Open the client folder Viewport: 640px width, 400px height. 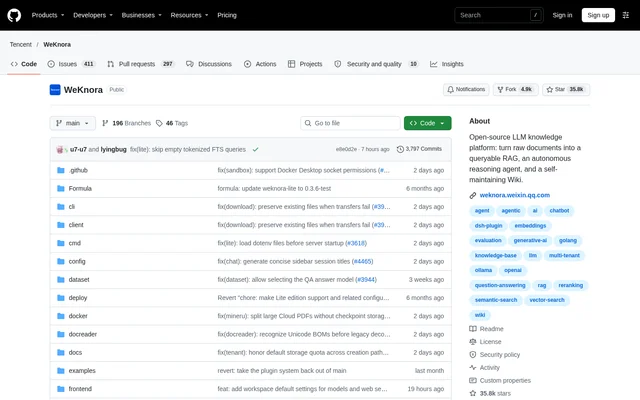[76, 225]
